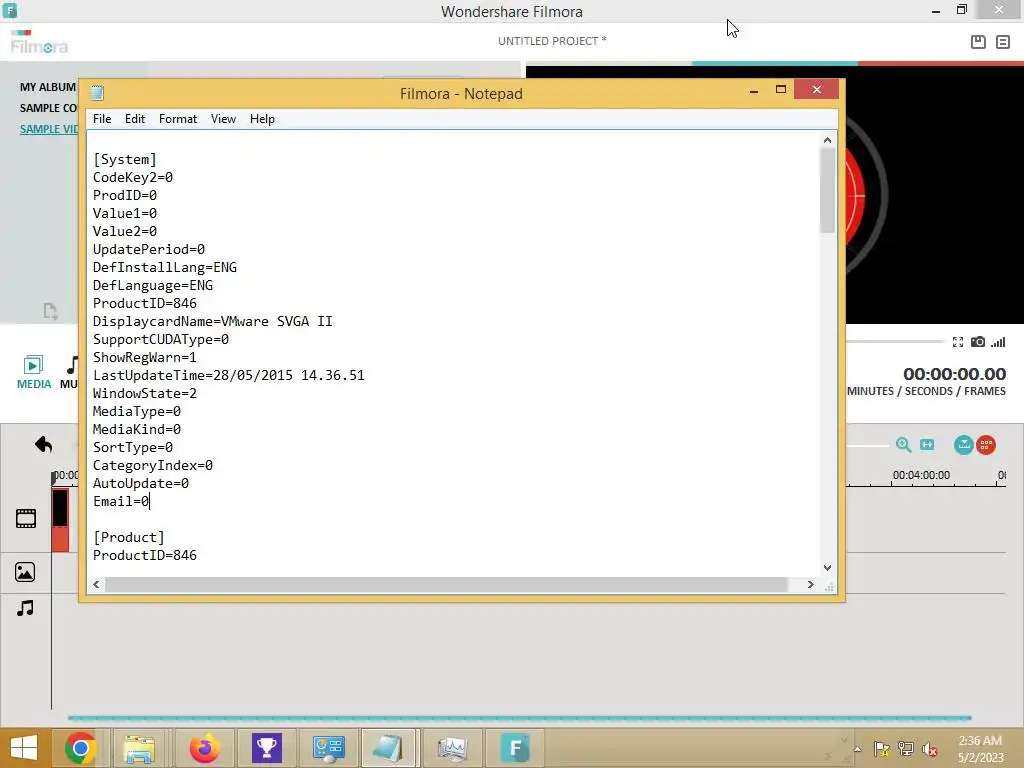Click the Notepad scroll up arrow

tap(827, 140)
